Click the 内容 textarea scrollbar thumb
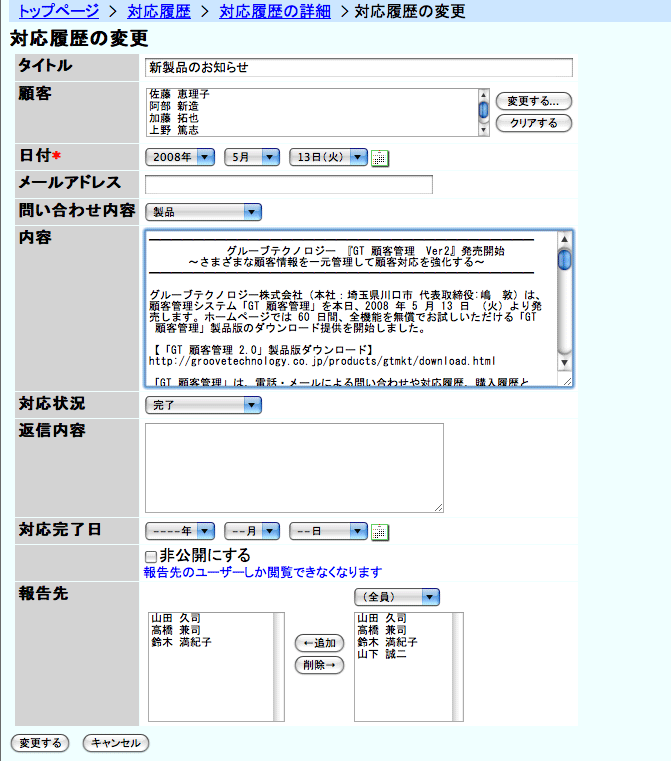671x761 pixels. pyautogui.click(x=565, y=260)
